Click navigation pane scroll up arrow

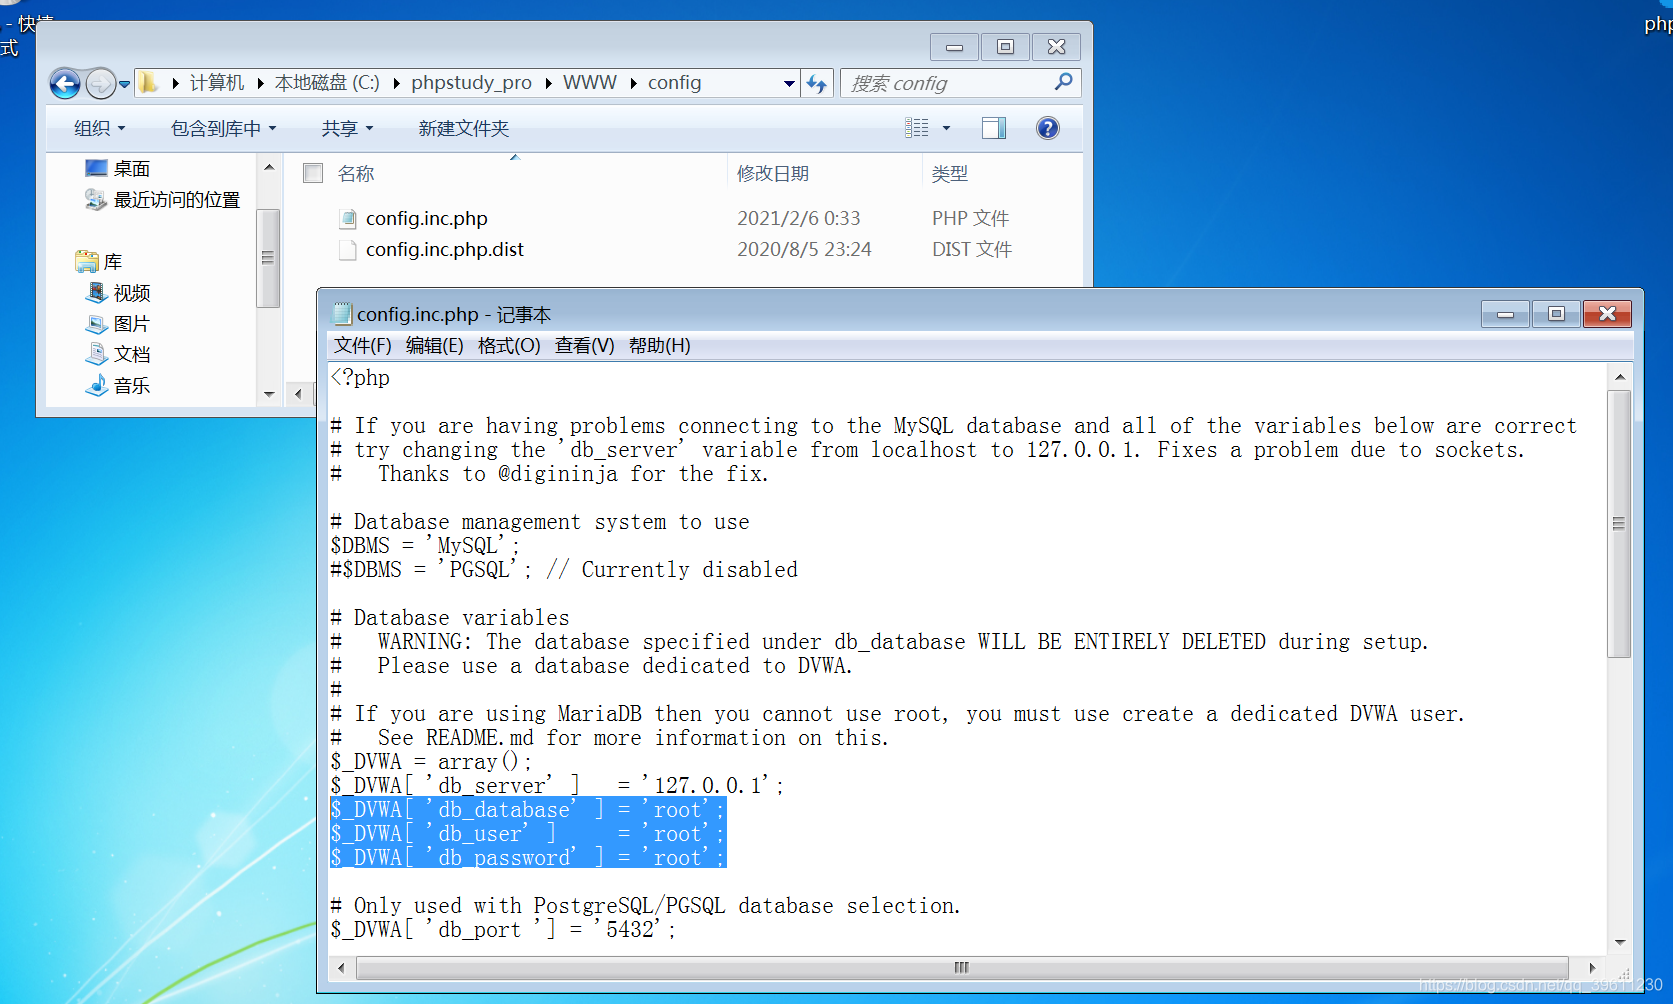pos(268,167)
